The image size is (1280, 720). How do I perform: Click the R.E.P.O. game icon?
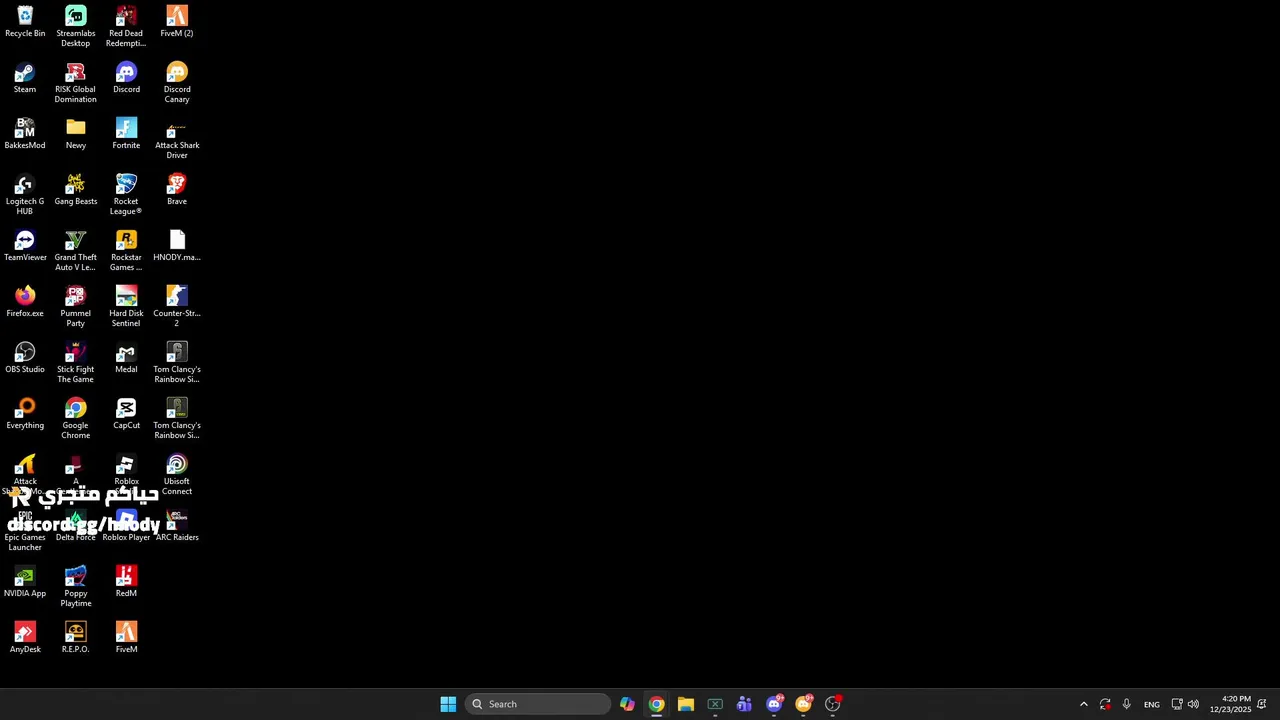click(75, 638)
